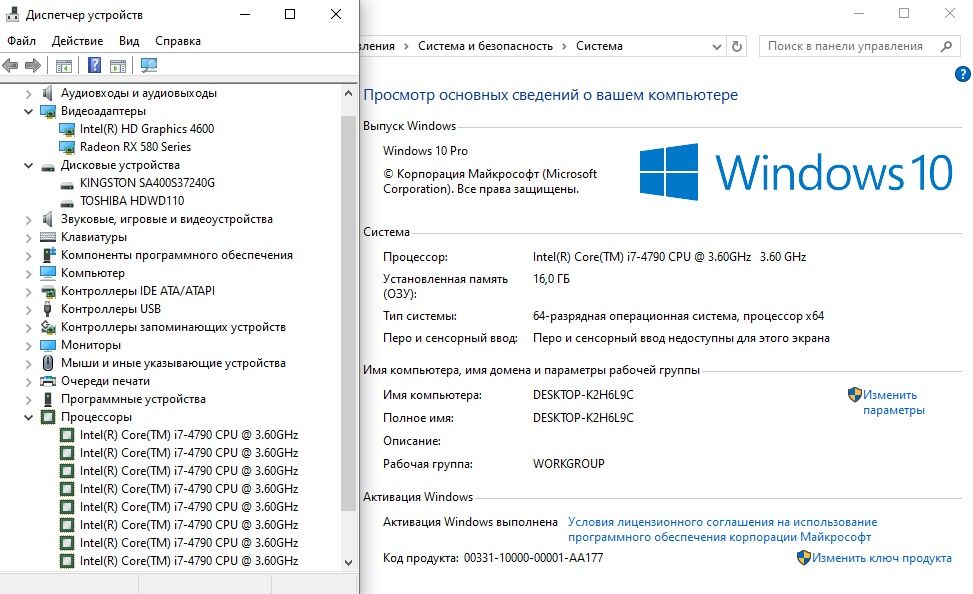Click the Device Manager tree scrollbar up arrow
Image resolution: width=973 pixels, height=594 pixels.
tap(348, 93)
